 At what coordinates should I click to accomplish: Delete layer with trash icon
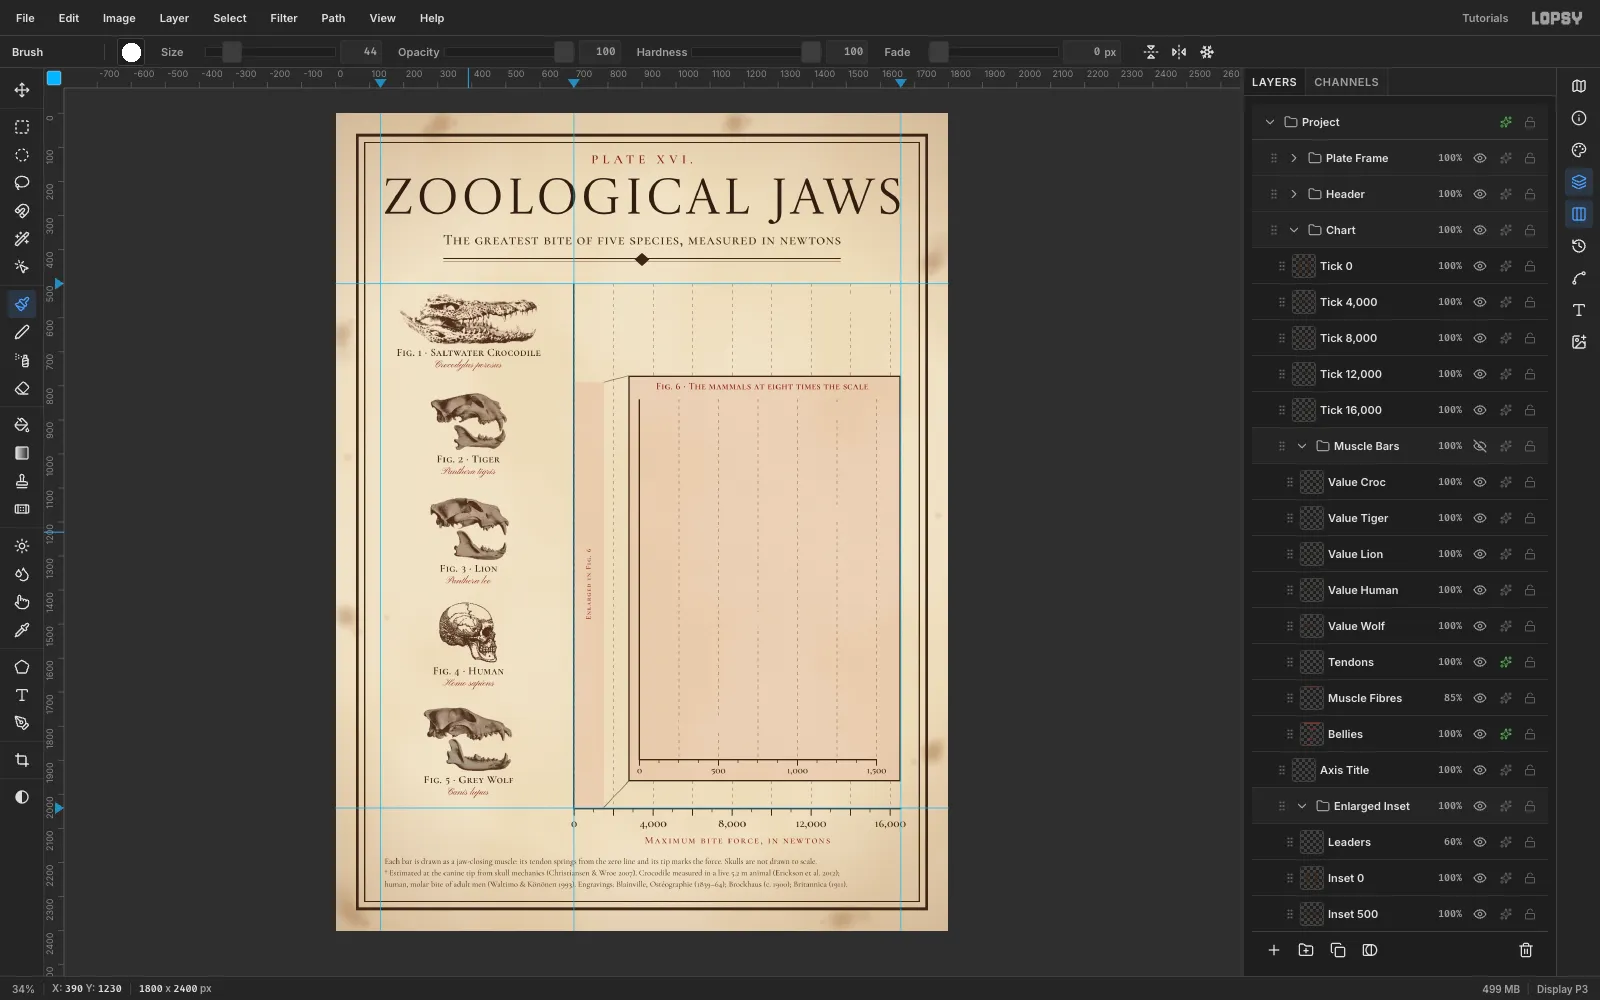pyautogui.click(x=1526, y=950)
